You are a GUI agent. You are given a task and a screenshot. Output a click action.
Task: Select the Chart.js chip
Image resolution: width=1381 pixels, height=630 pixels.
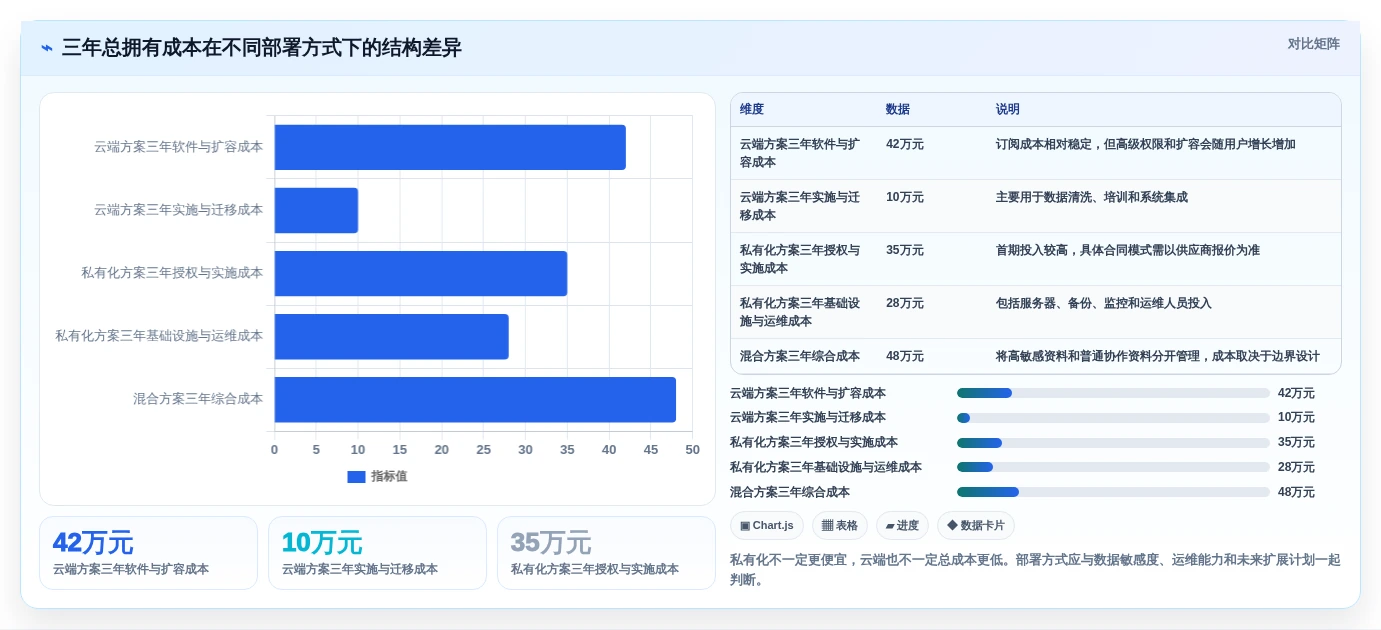[767, 526]
